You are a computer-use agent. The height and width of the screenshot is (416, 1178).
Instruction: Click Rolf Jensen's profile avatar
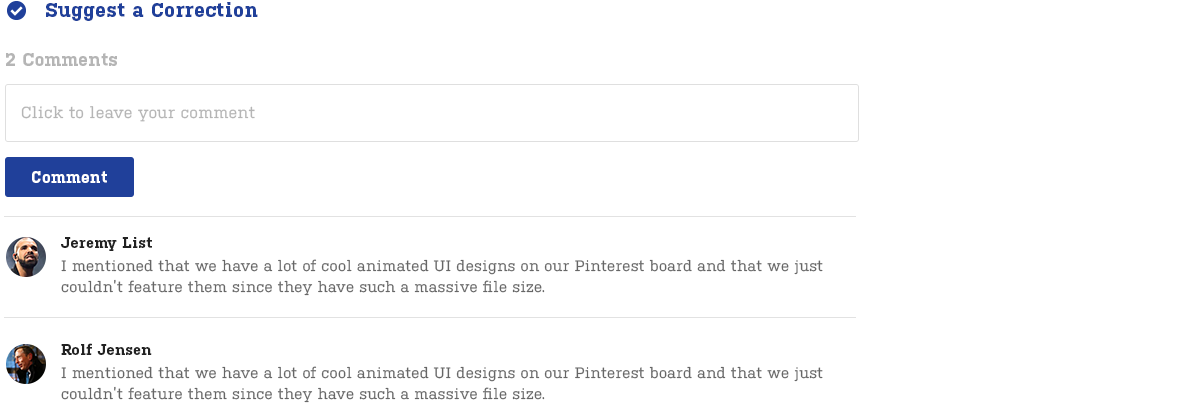pyautogui.click(x=26, y=364)
